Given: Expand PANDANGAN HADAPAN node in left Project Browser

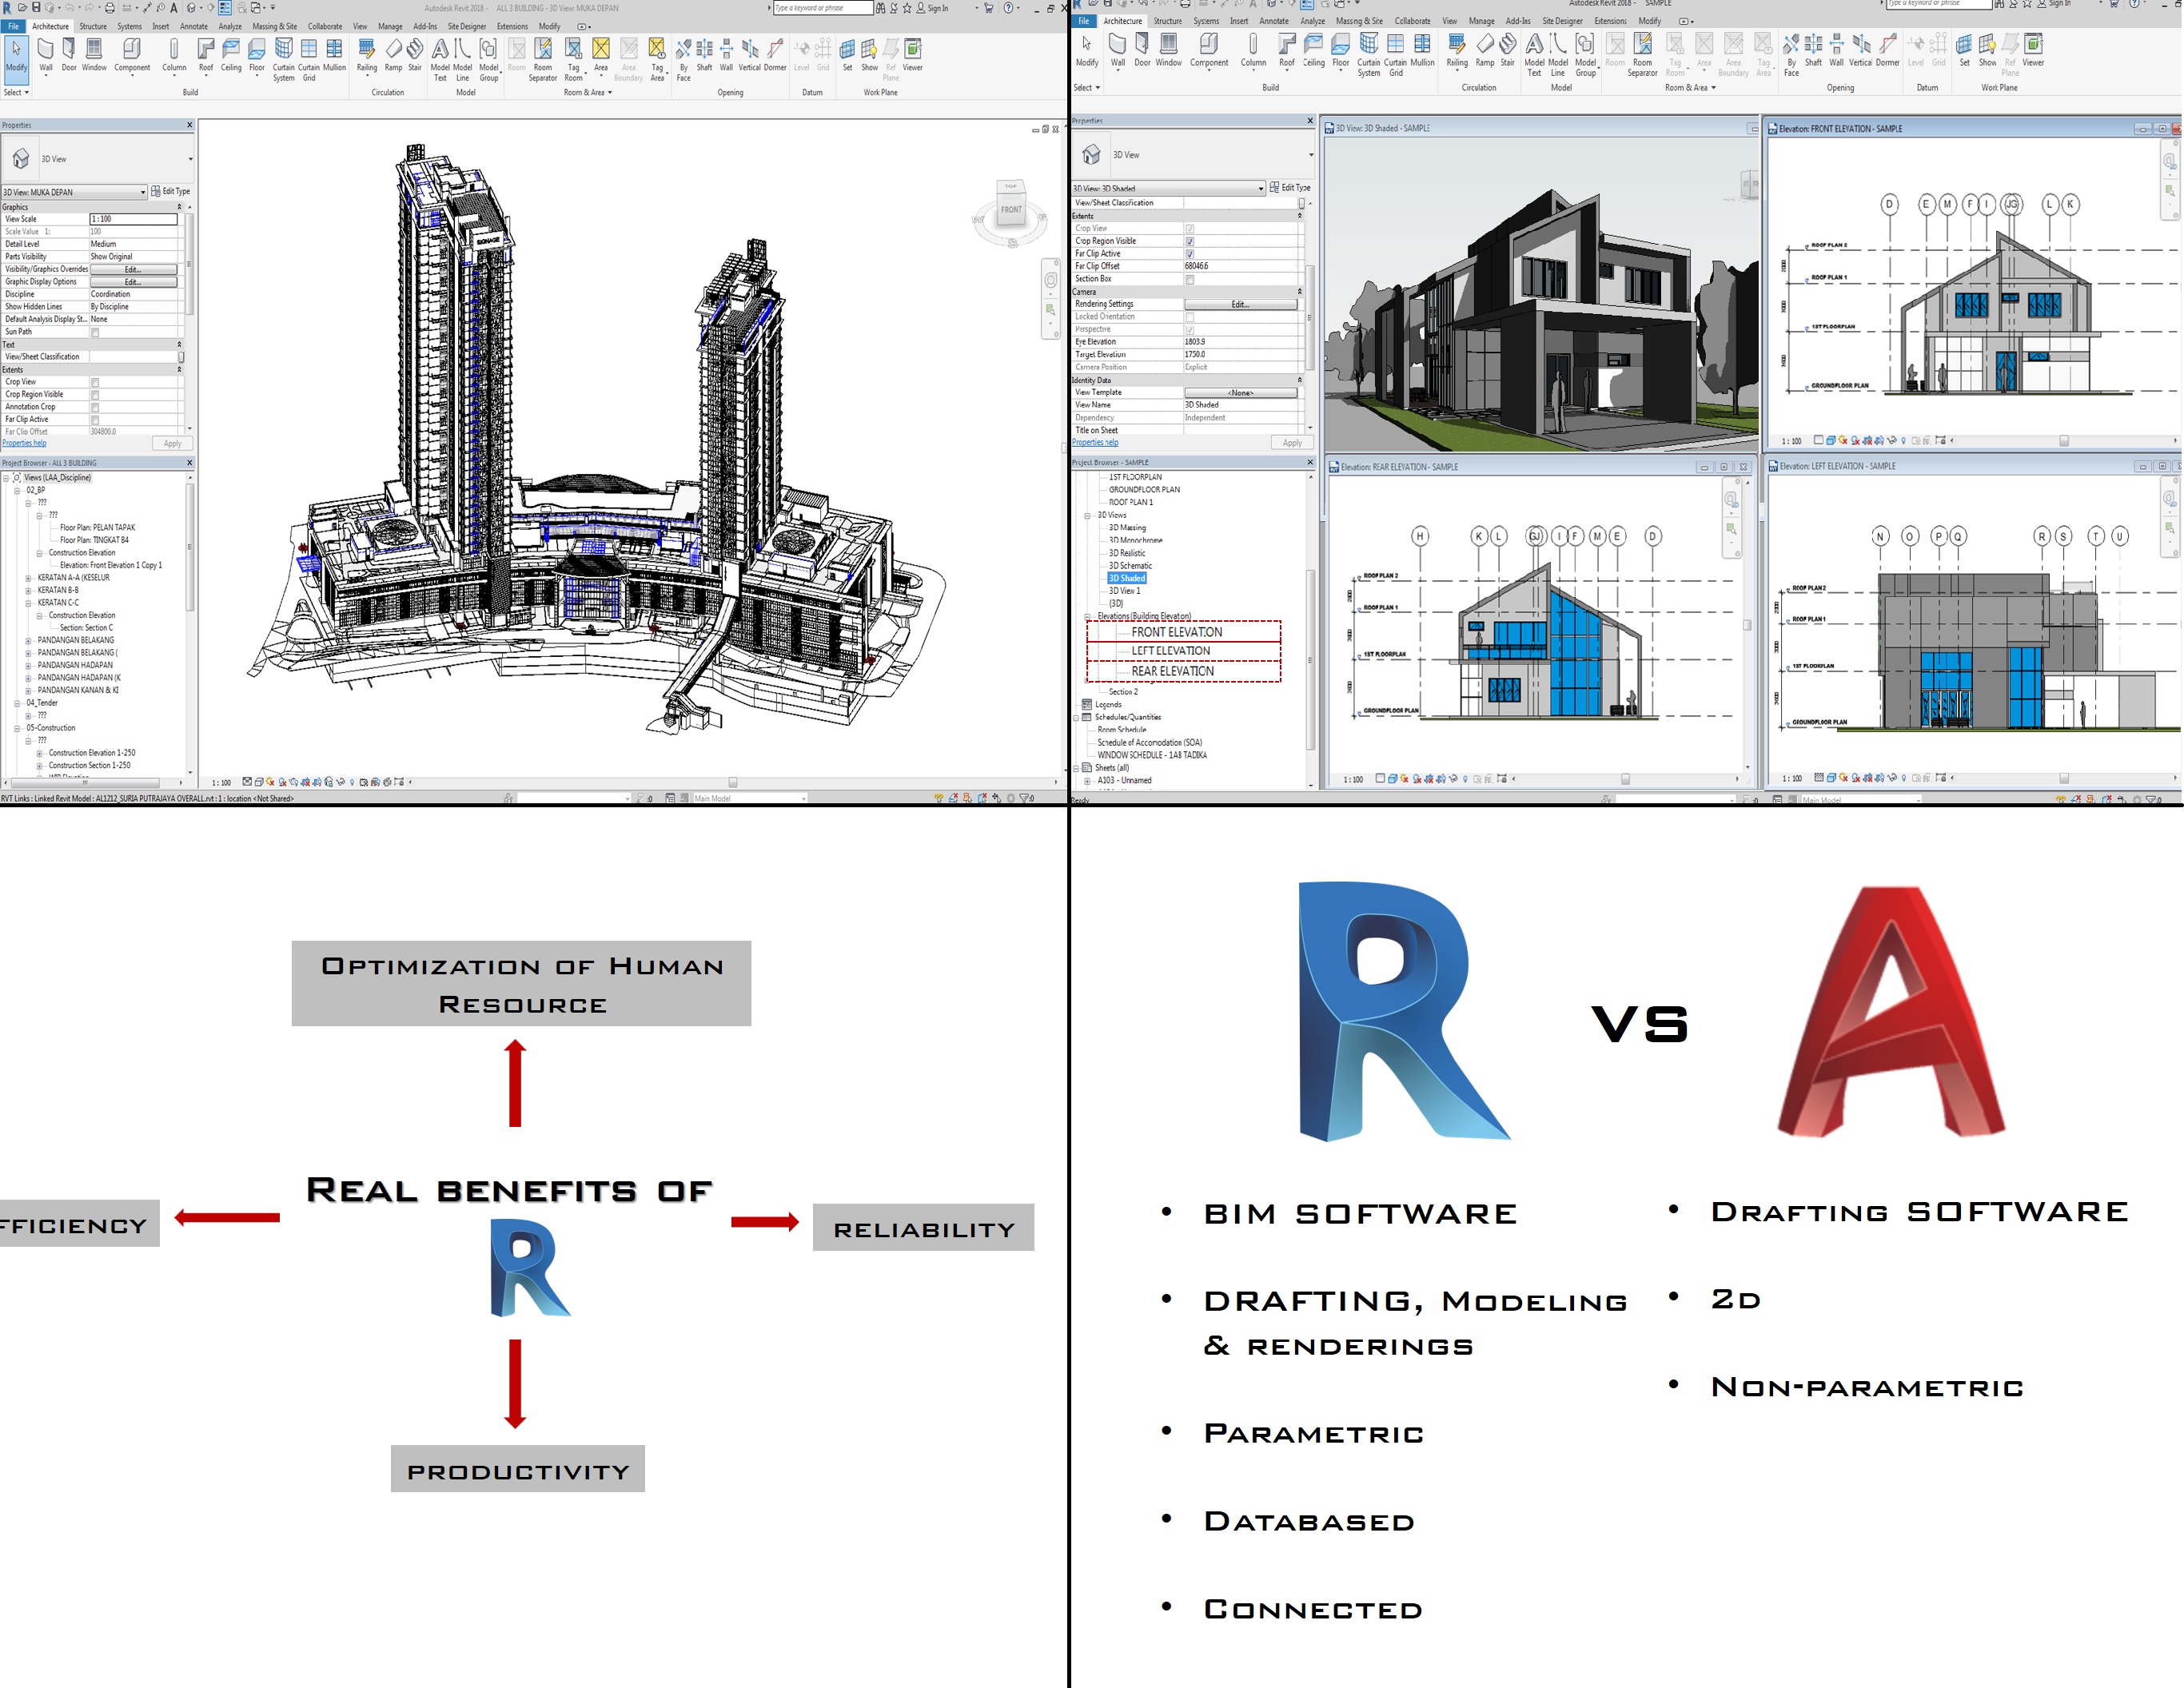Looking at the screenshot, I should [28, 666].
